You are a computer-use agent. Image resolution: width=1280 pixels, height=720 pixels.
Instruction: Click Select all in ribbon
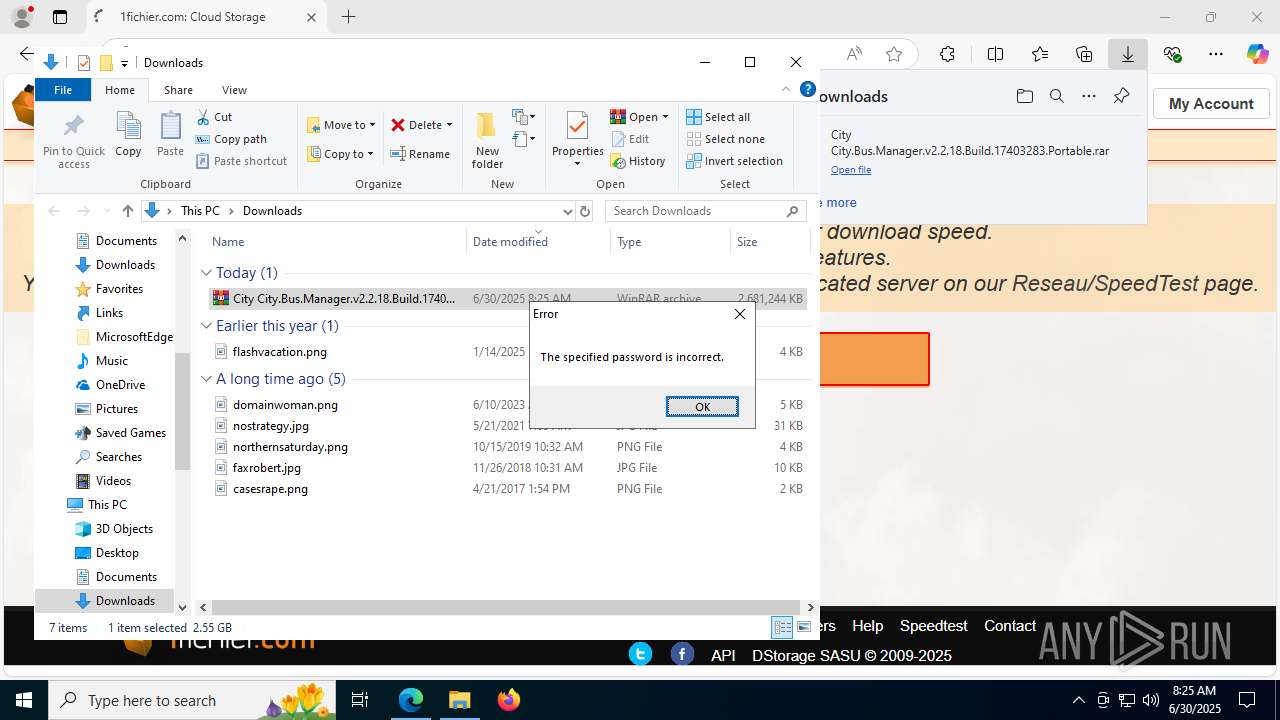(x=718, y=117)
